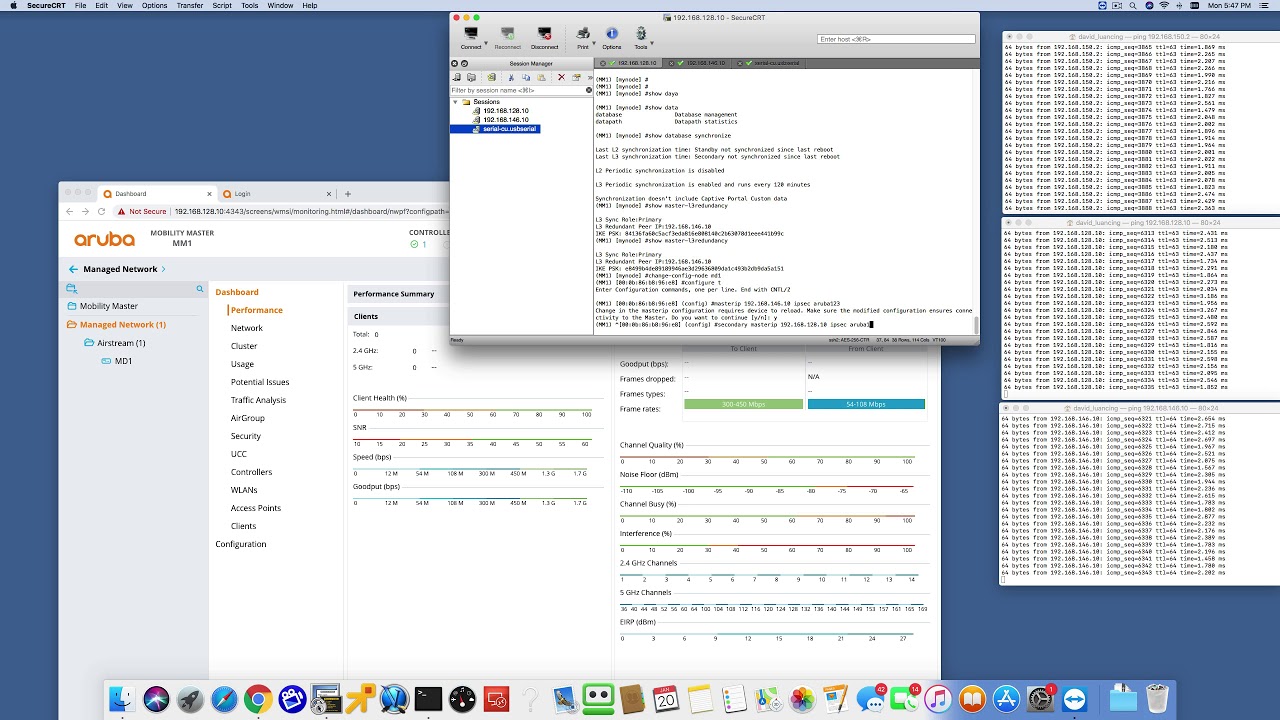The height and width of the screenshot is (720, 1280).
Task: Open the Network dashboard page
Action: (247, 328)
